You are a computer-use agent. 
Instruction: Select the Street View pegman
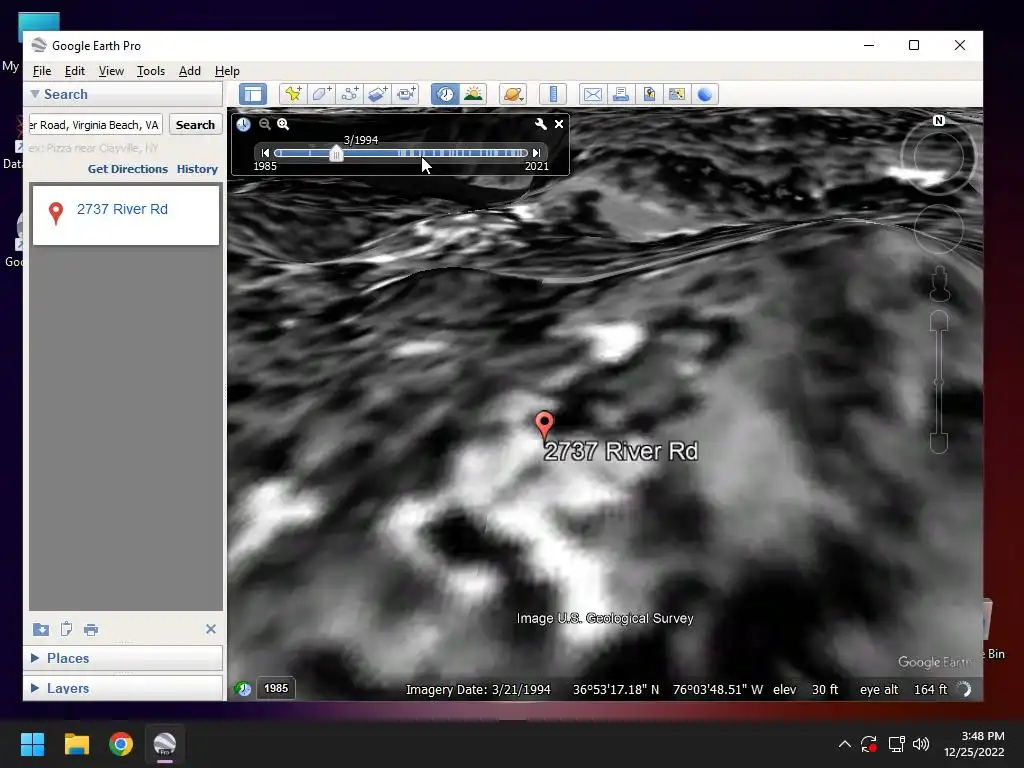[939, 283]
